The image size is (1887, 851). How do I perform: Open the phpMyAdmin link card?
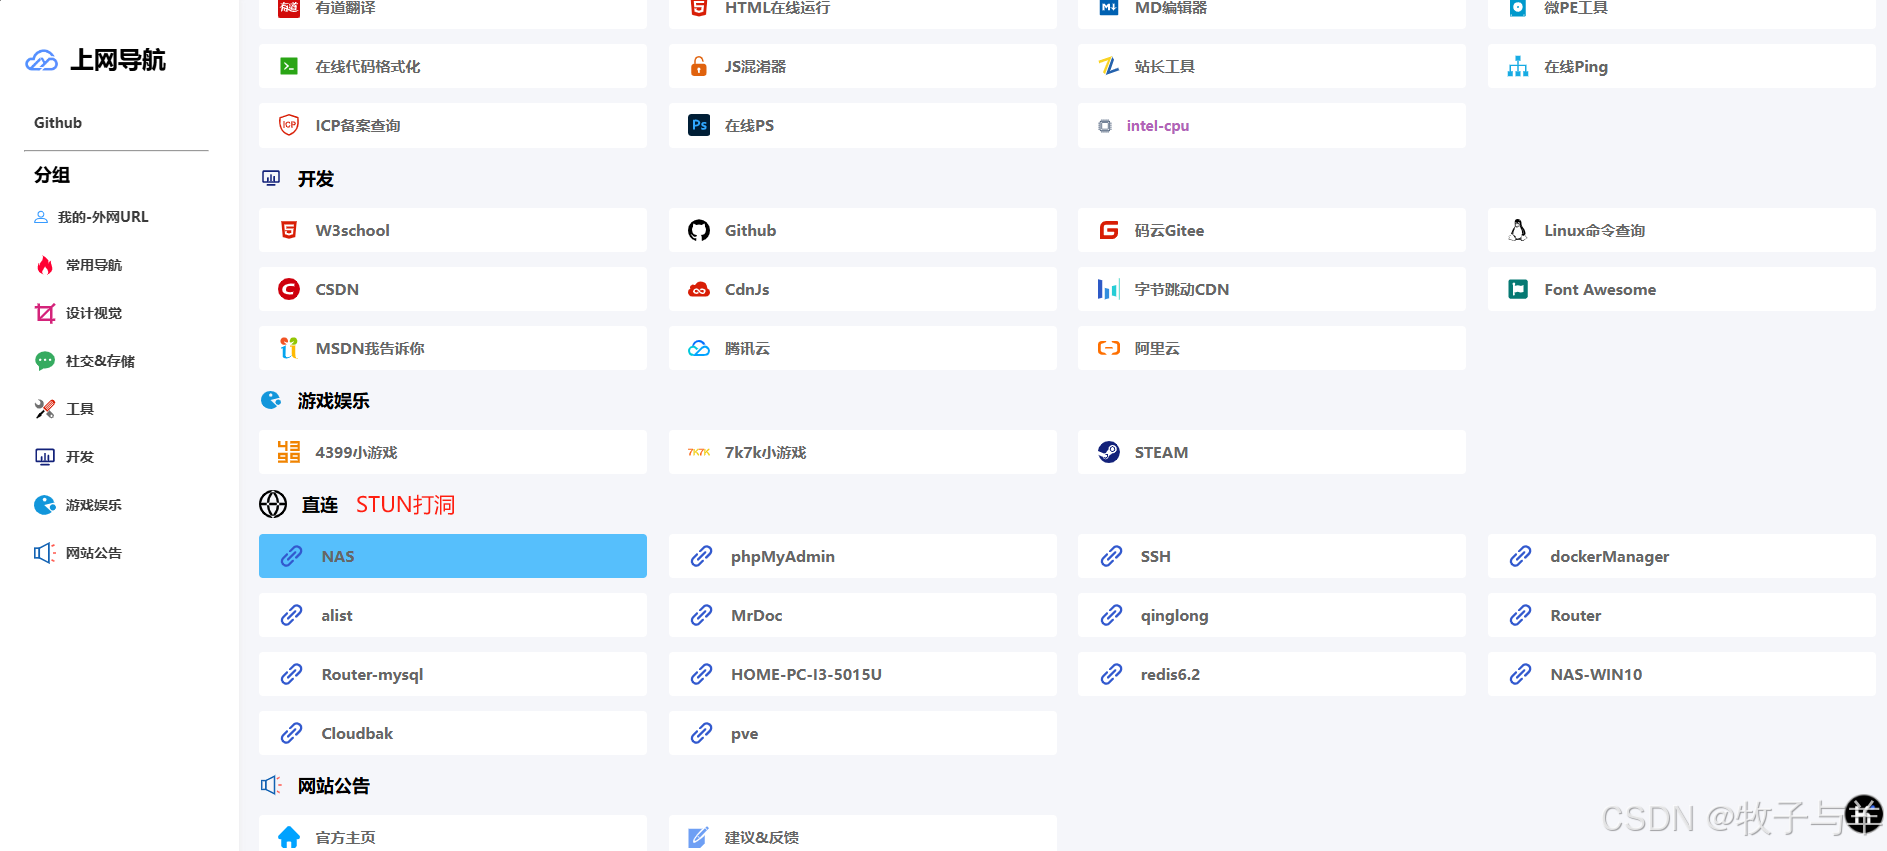coord(863,556)
